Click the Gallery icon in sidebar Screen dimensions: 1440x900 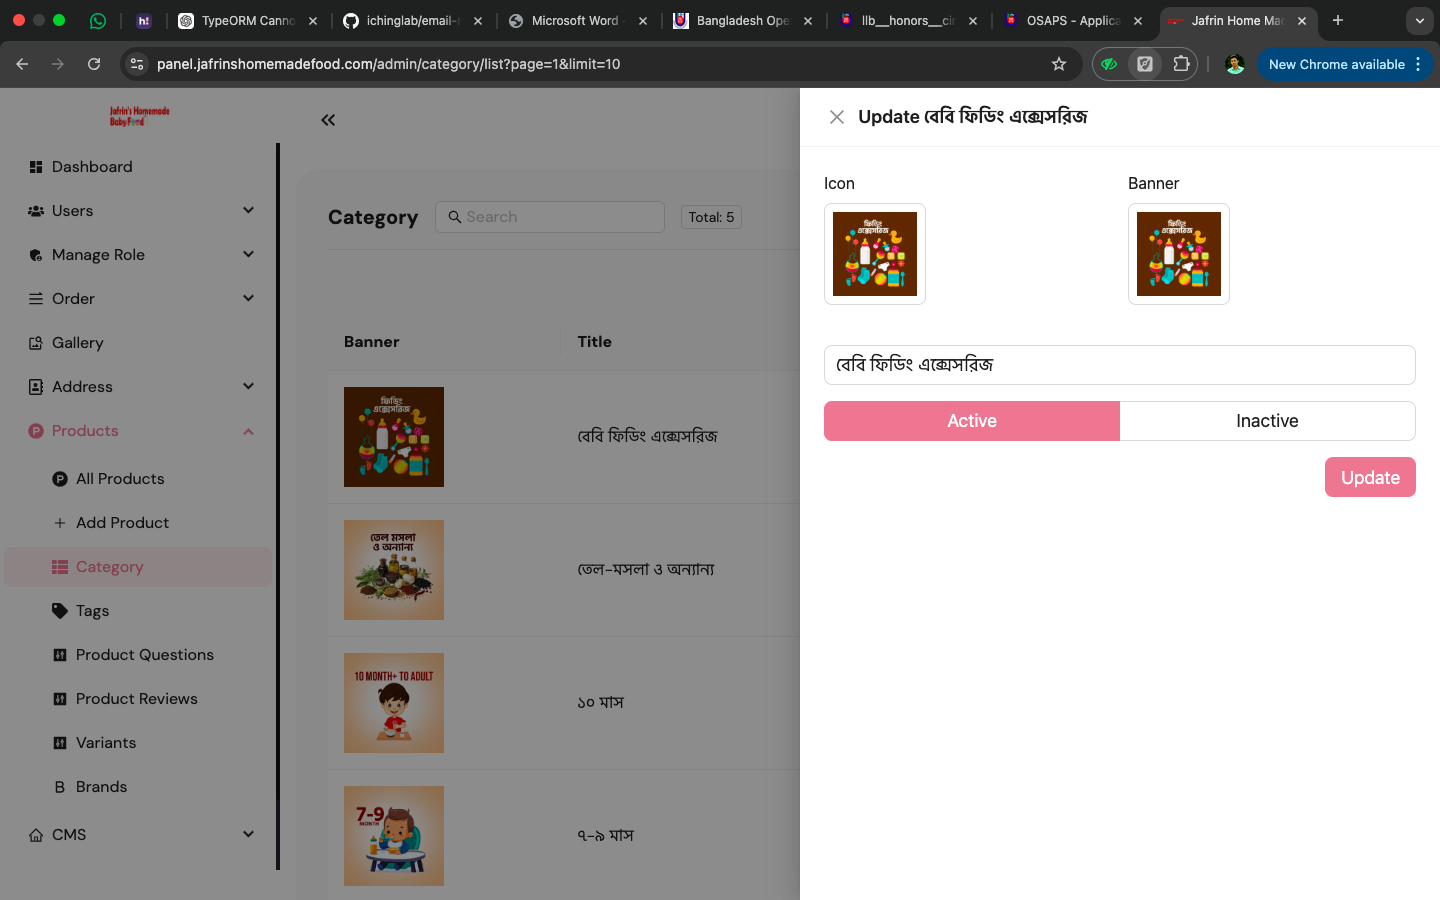point(36,343)
